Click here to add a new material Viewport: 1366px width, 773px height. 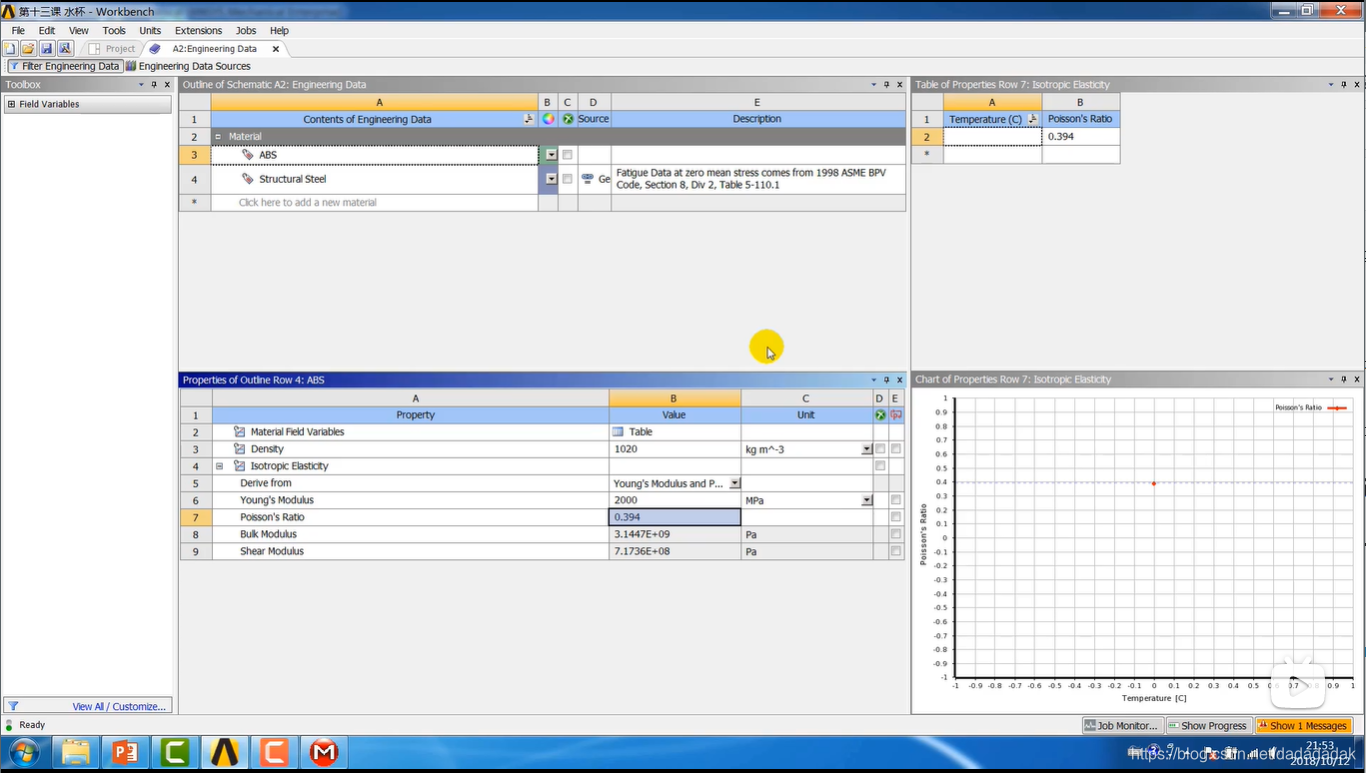374,202
